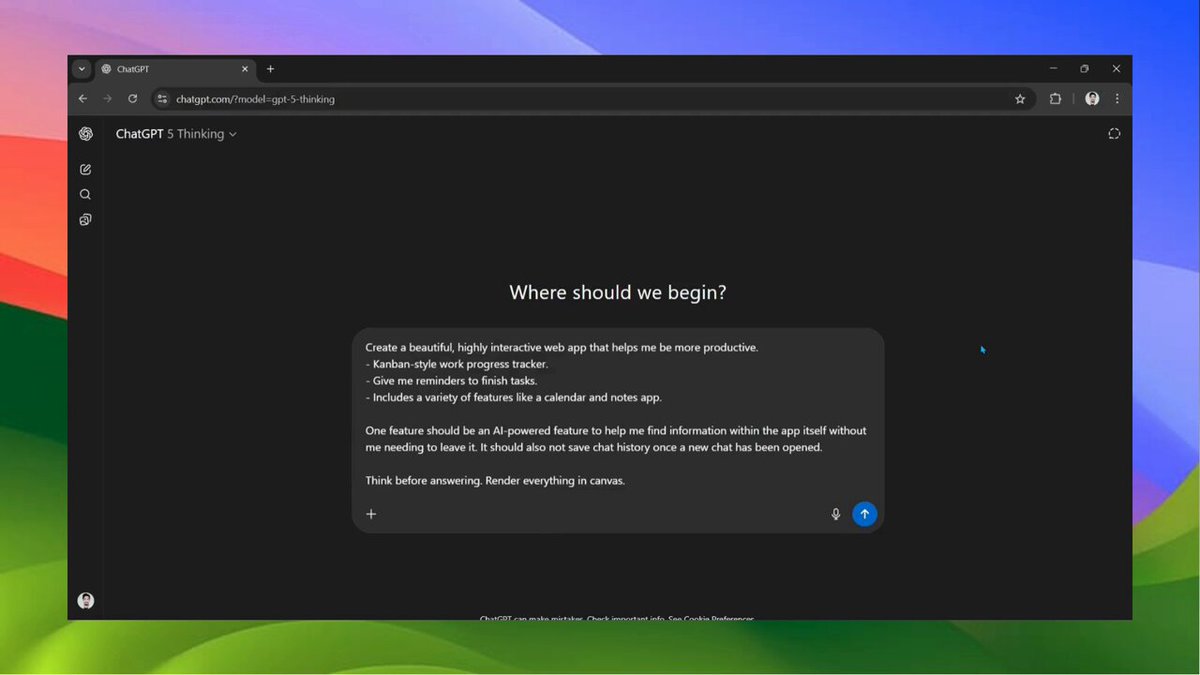Open search chats magnifier icon
The width and height of the screenshot is (1200, 675).
coord(86,195)
